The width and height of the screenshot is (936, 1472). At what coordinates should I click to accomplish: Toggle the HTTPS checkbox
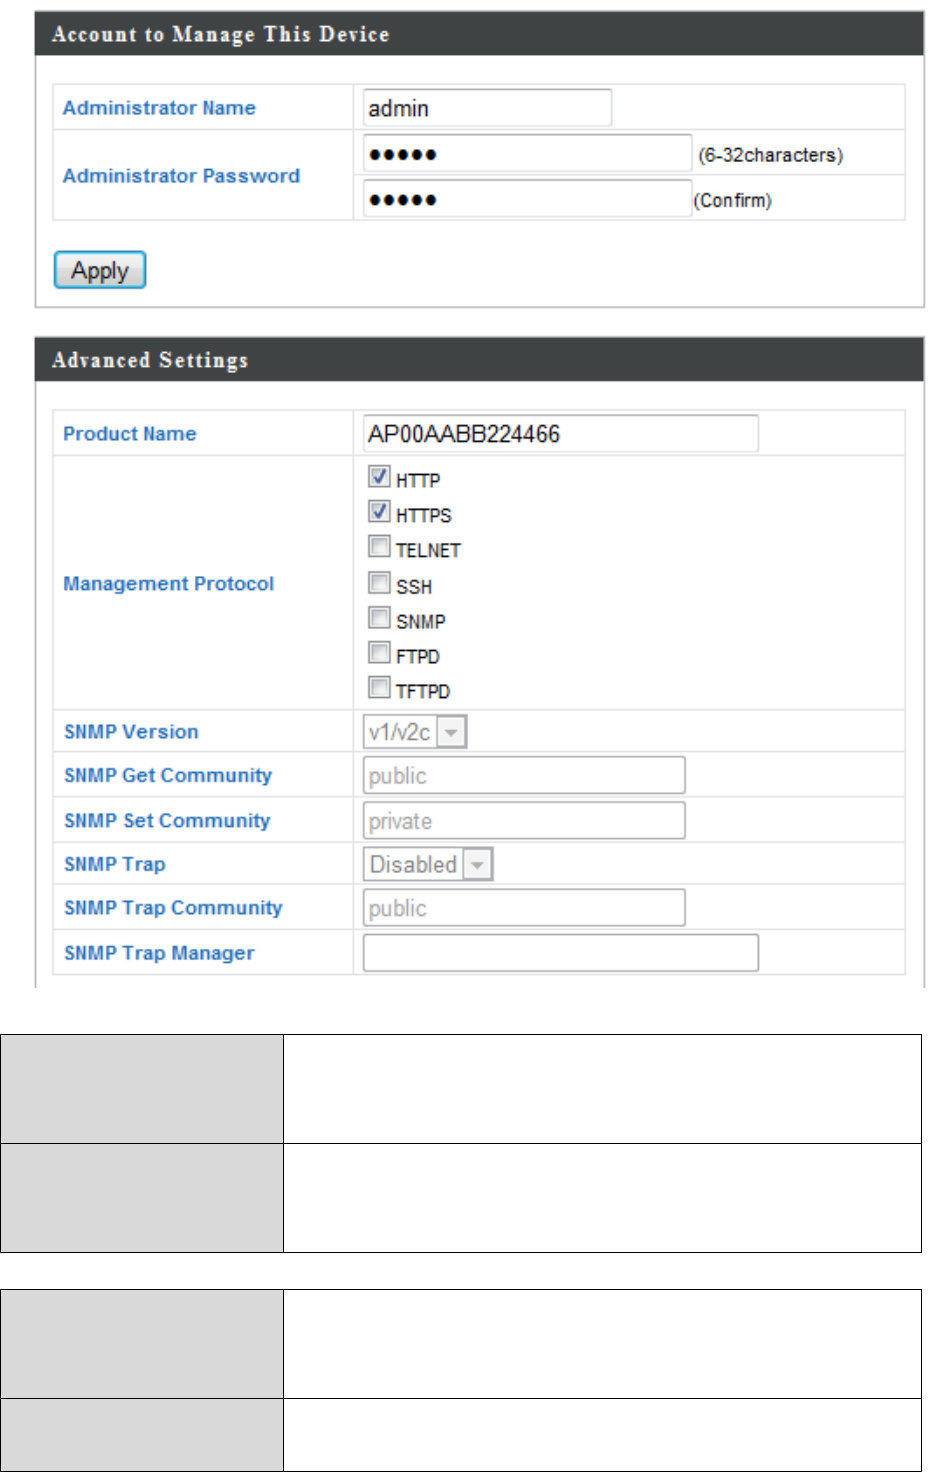[x=379, y=512]
